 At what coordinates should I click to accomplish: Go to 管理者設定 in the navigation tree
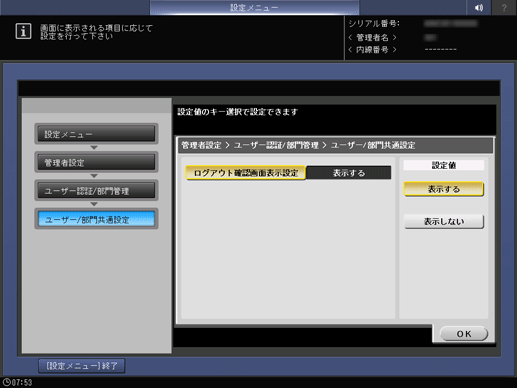tap(96, 162)
